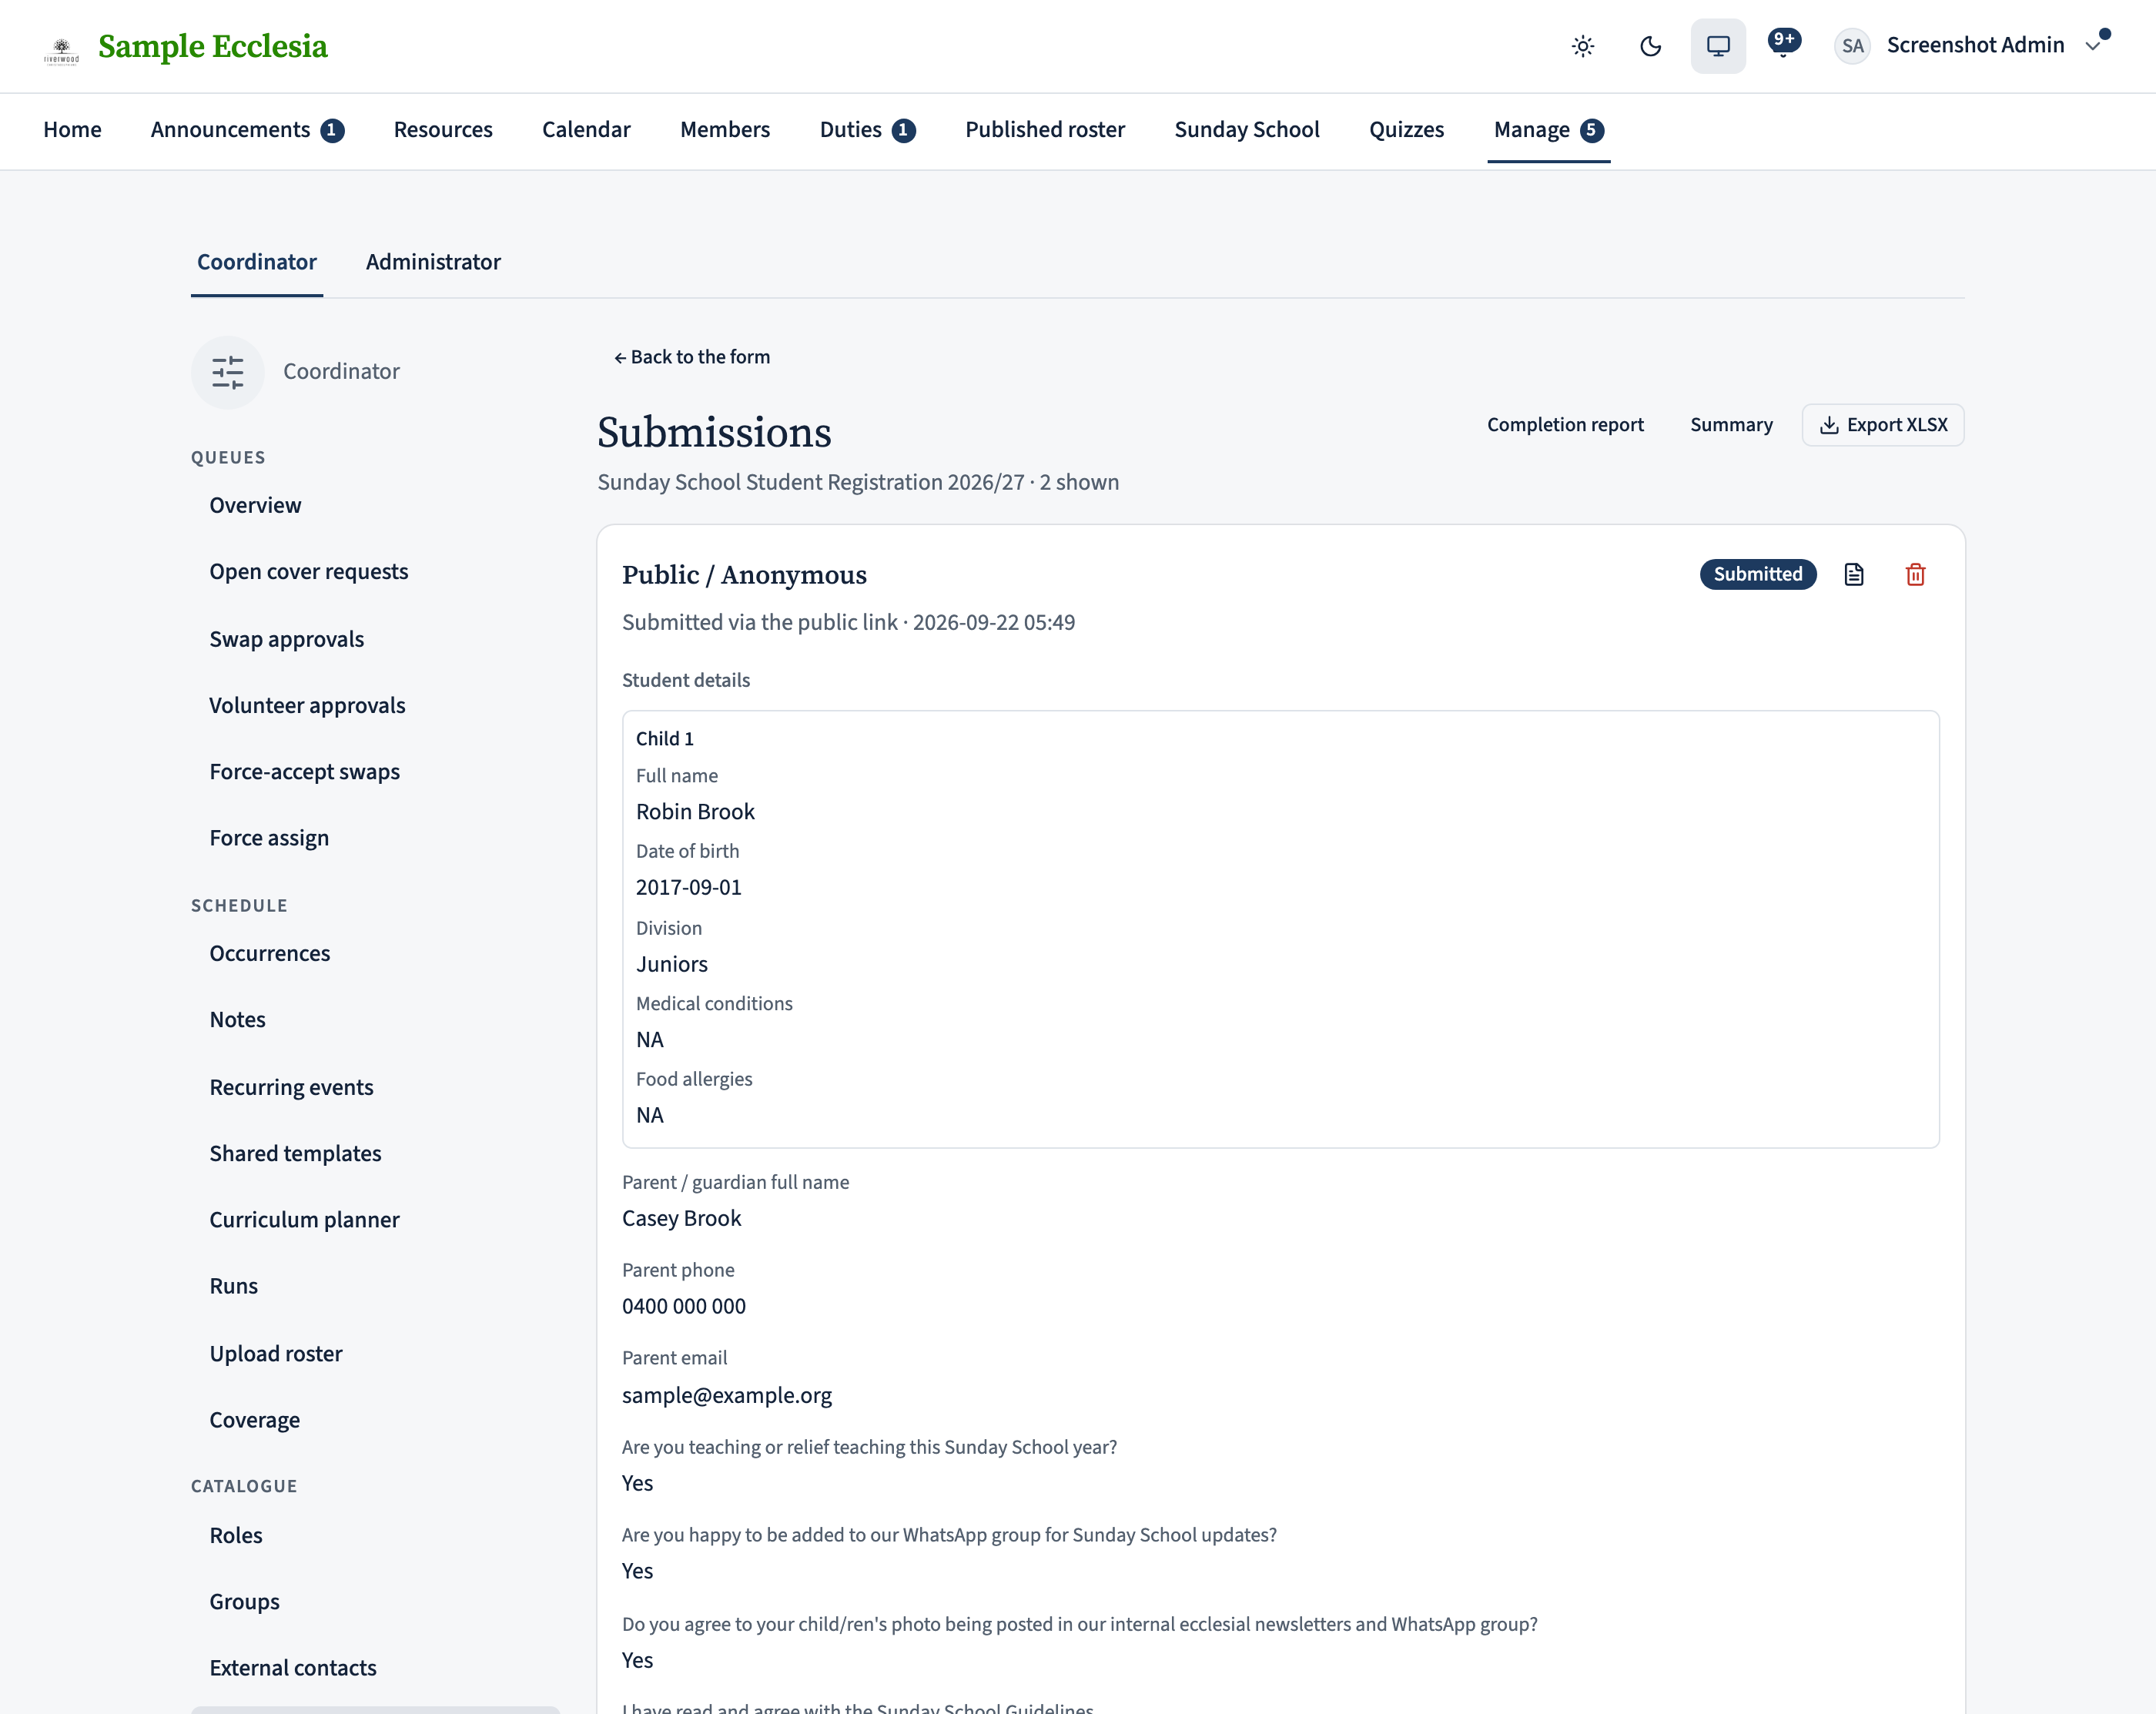This screenshot has width=2156, height=1714.
Task: Click the Submitted status badge
Action: (x=1758, y=574)
